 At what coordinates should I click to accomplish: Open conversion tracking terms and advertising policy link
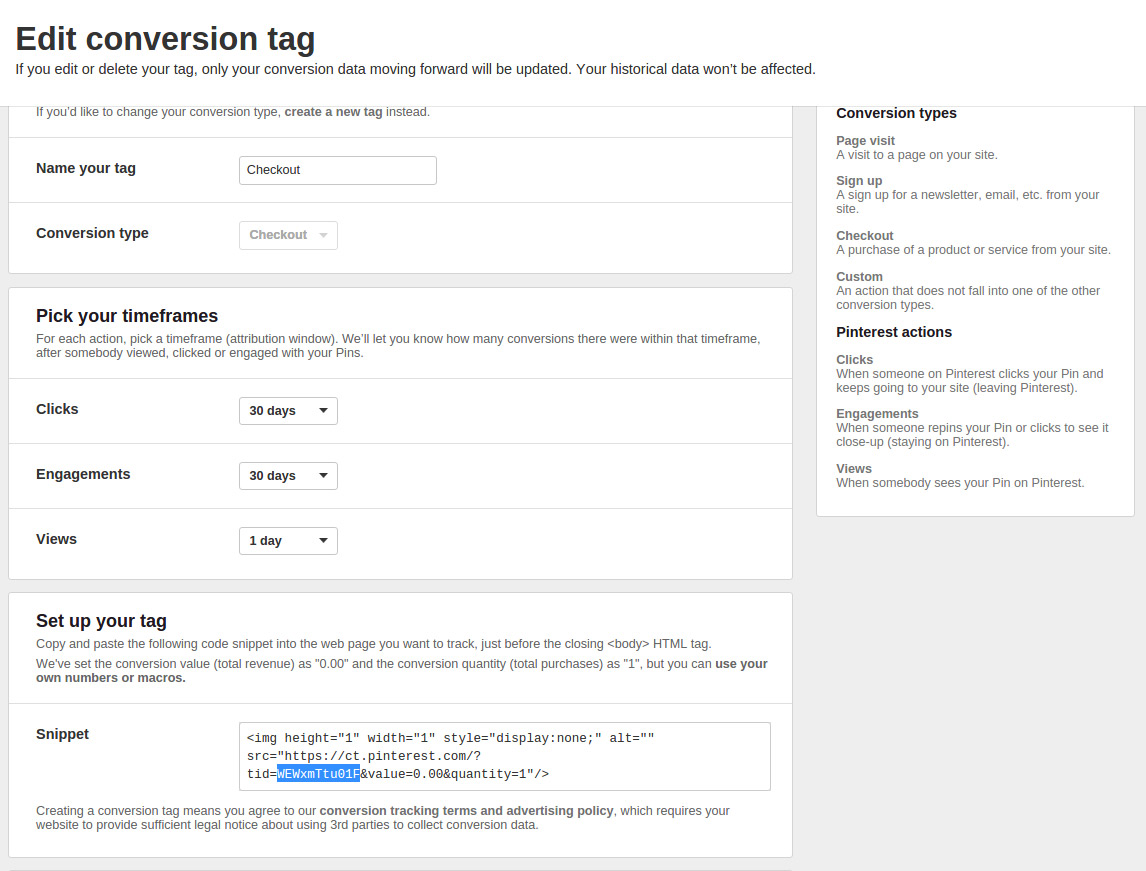pyautogui.click(x=466, y=810)
